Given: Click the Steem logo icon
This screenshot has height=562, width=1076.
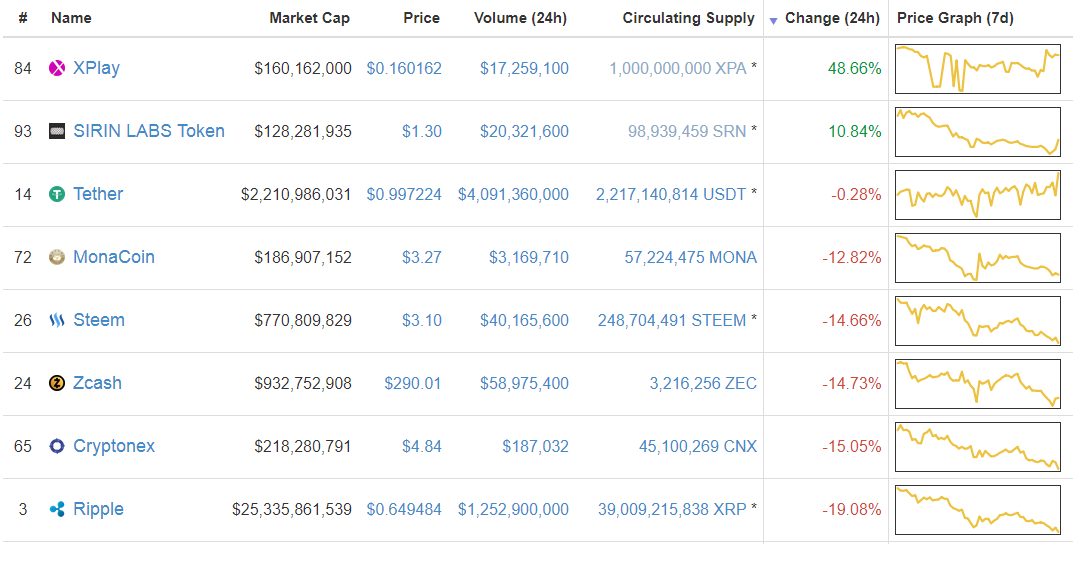Looking at the screenshot, I should (57, 320).
